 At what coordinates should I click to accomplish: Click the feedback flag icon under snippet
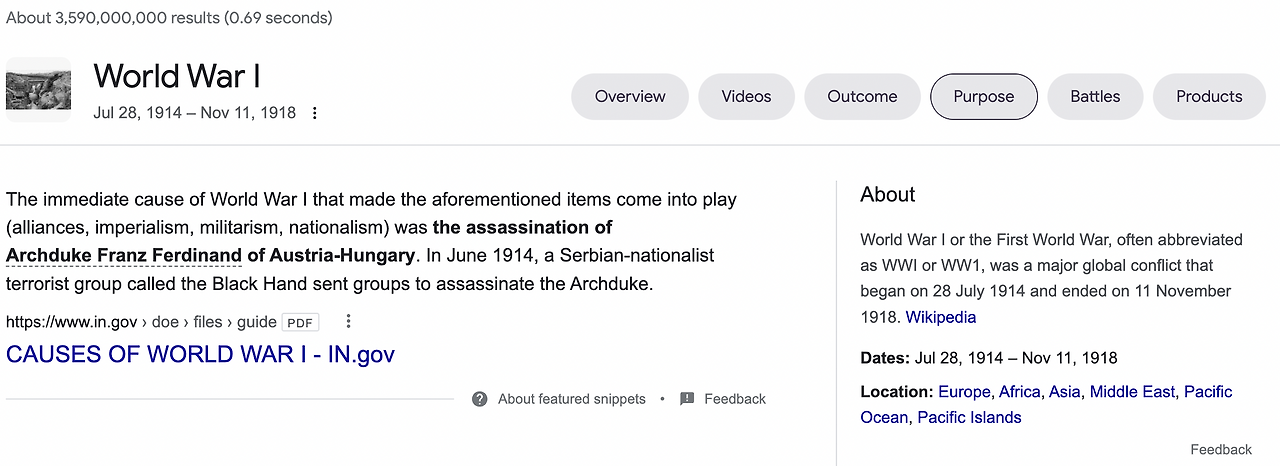[x=687, y=399]
